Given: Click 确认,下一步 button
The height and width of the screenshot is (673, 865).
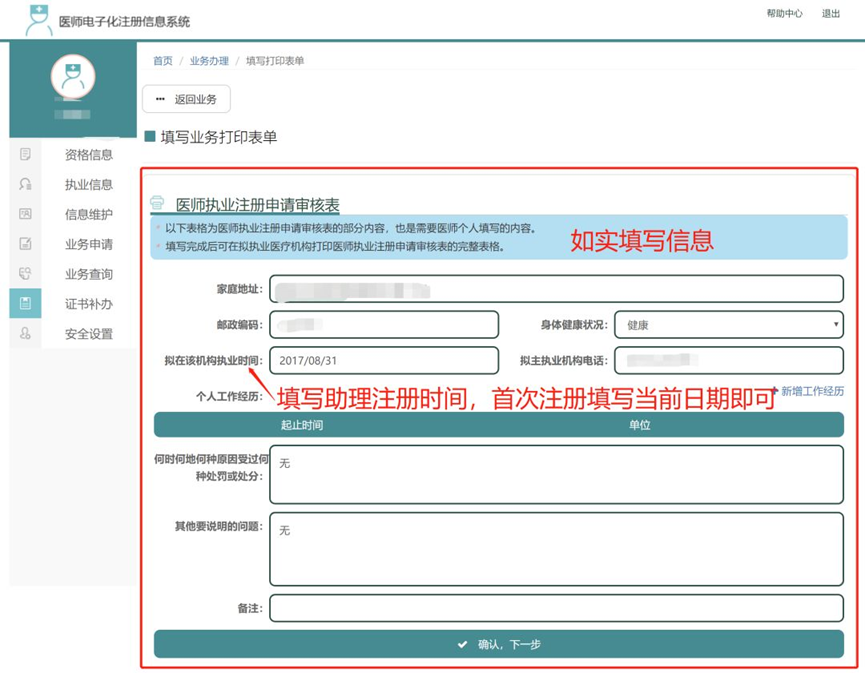Looking at the screenshot, I should [498, 644].
